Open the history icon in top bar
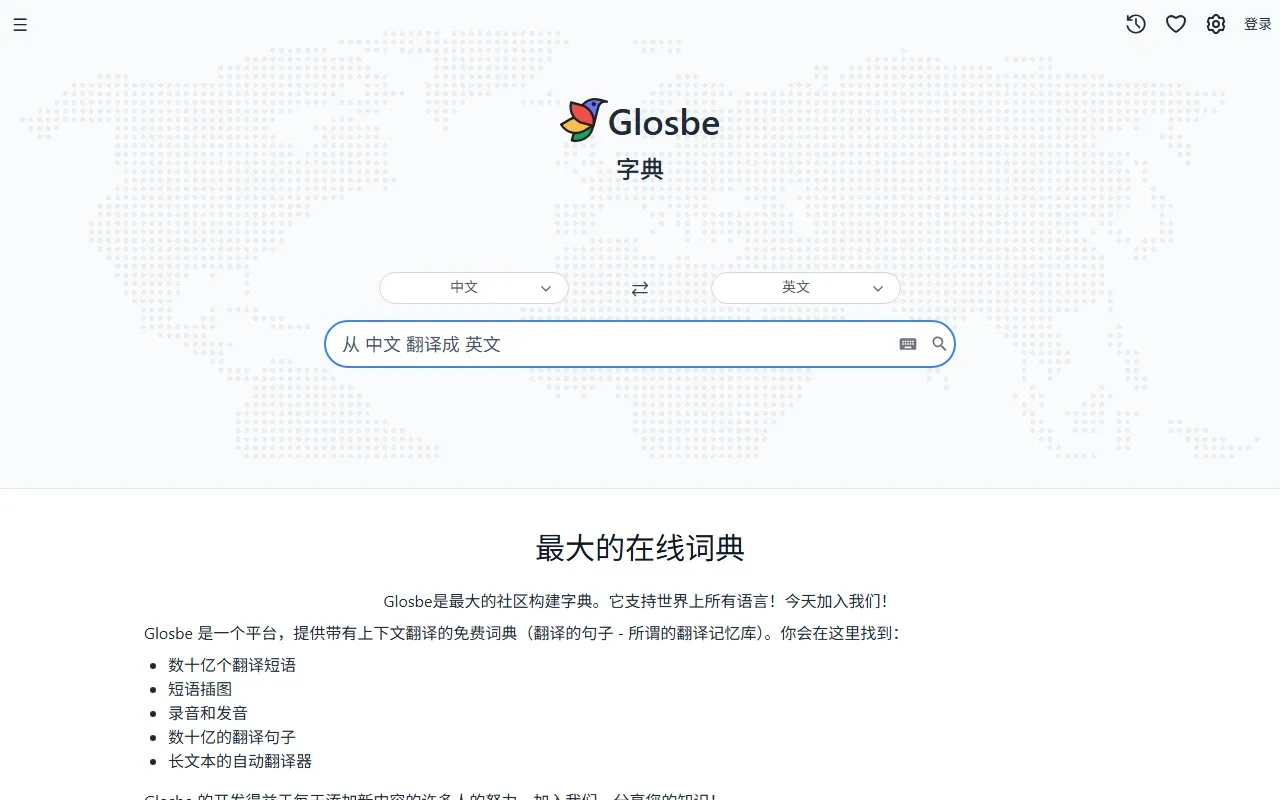The width and height of the screenshot is (1280, 800). tap(1135, 24)
